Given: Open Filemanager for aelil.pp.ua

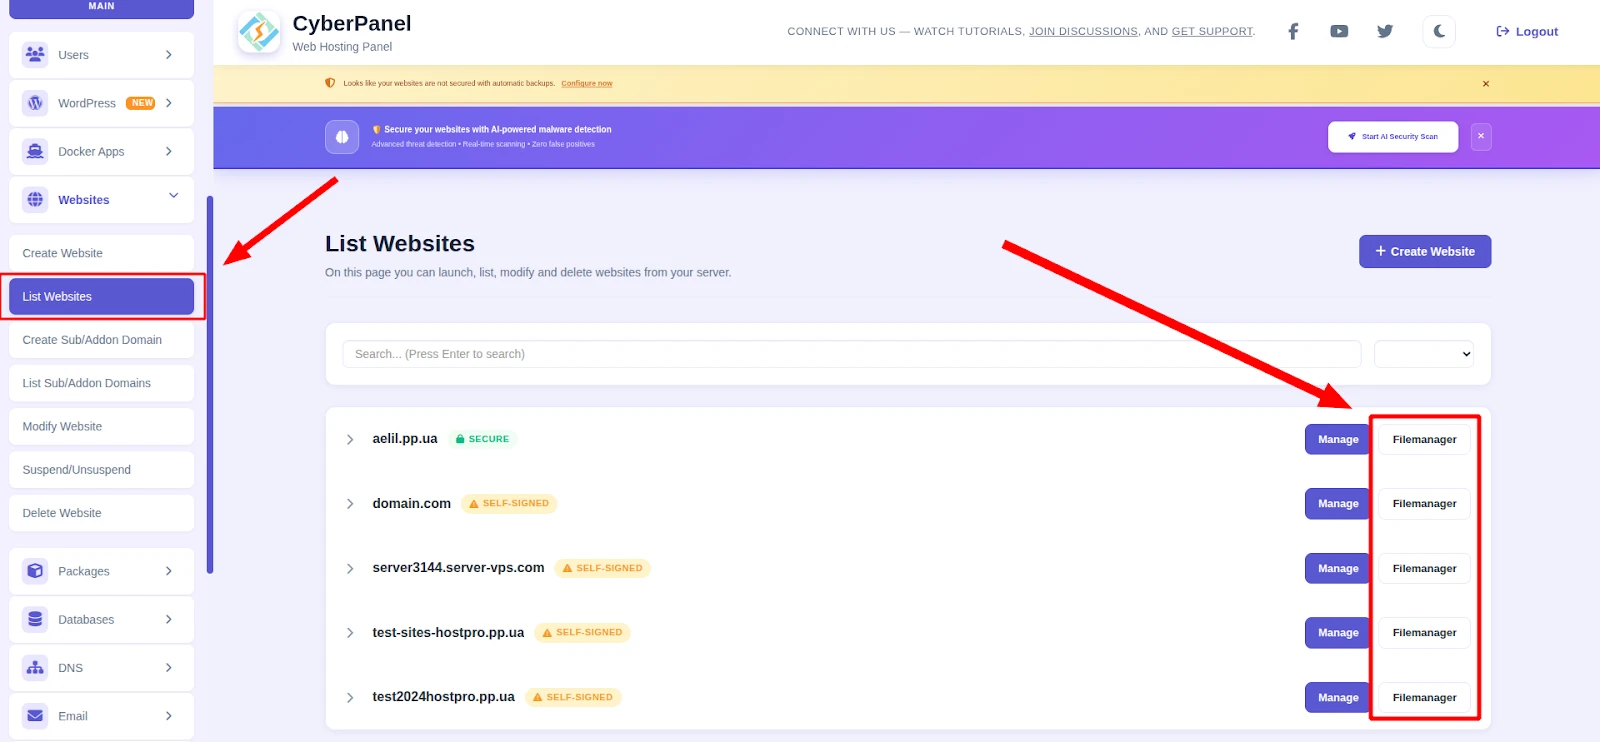Looking at the screenshot, I should [1424, 439].
